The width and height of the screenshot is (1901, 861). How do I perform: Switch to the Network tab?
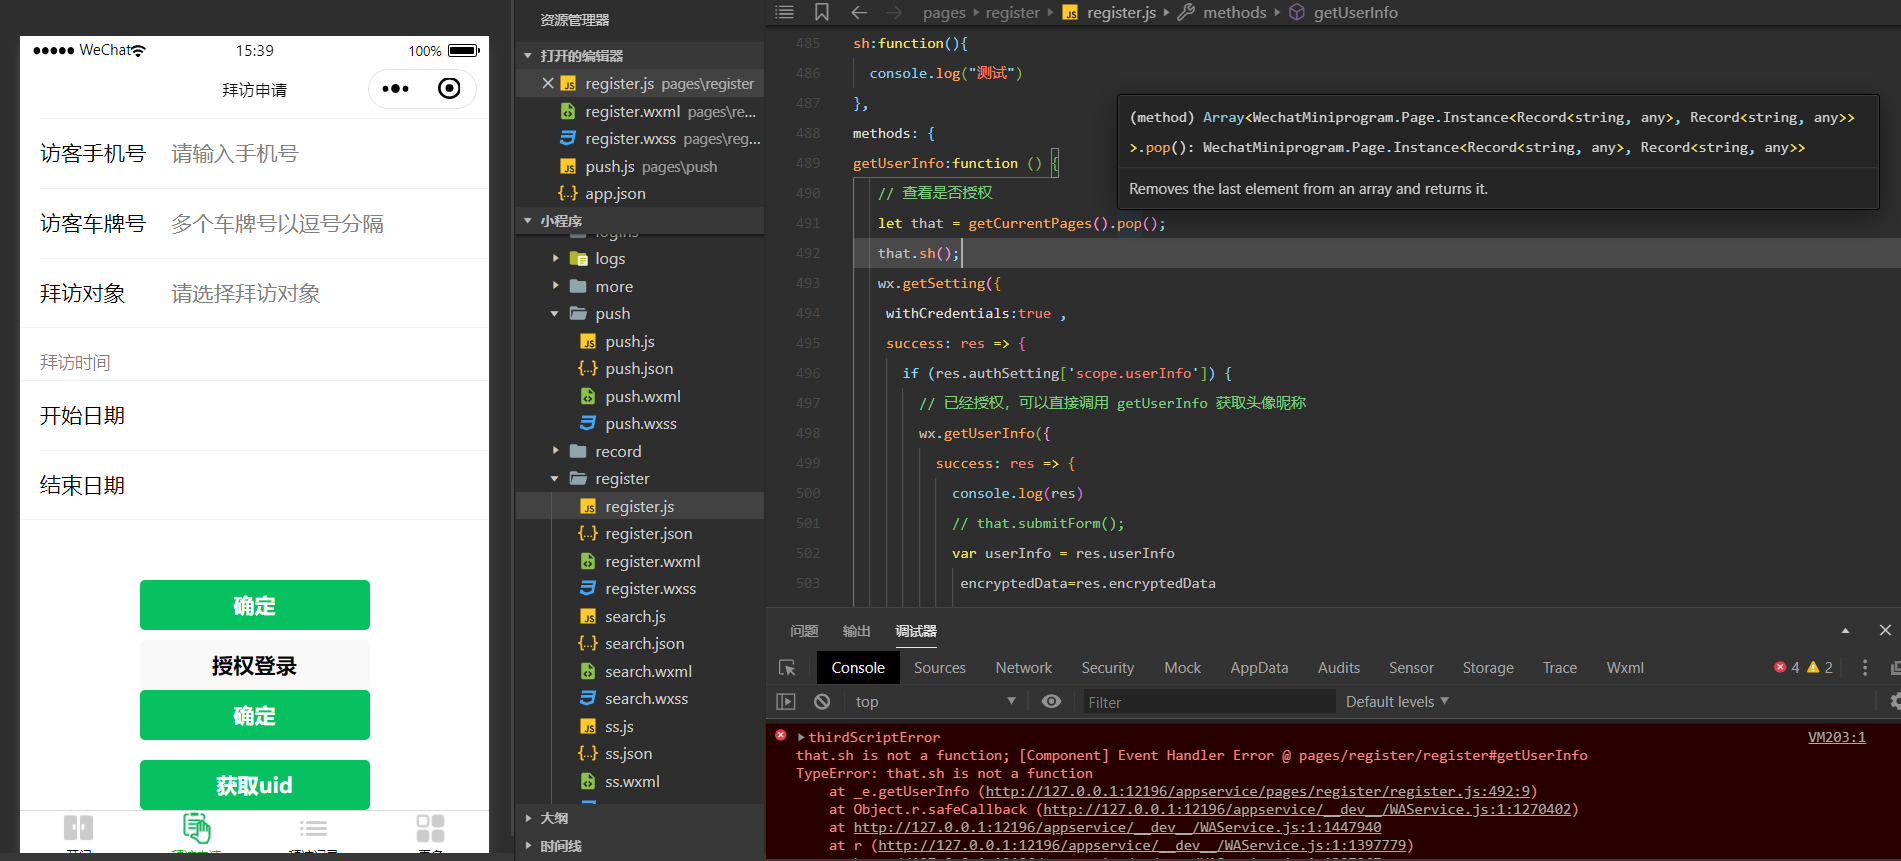tap(1023, 668)
